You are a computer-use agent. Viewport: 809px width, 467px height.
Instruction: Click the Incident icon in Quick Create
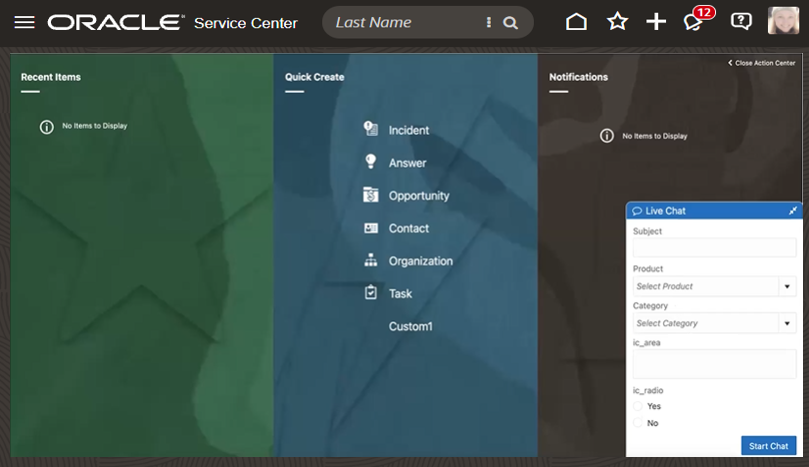point(370,128)
